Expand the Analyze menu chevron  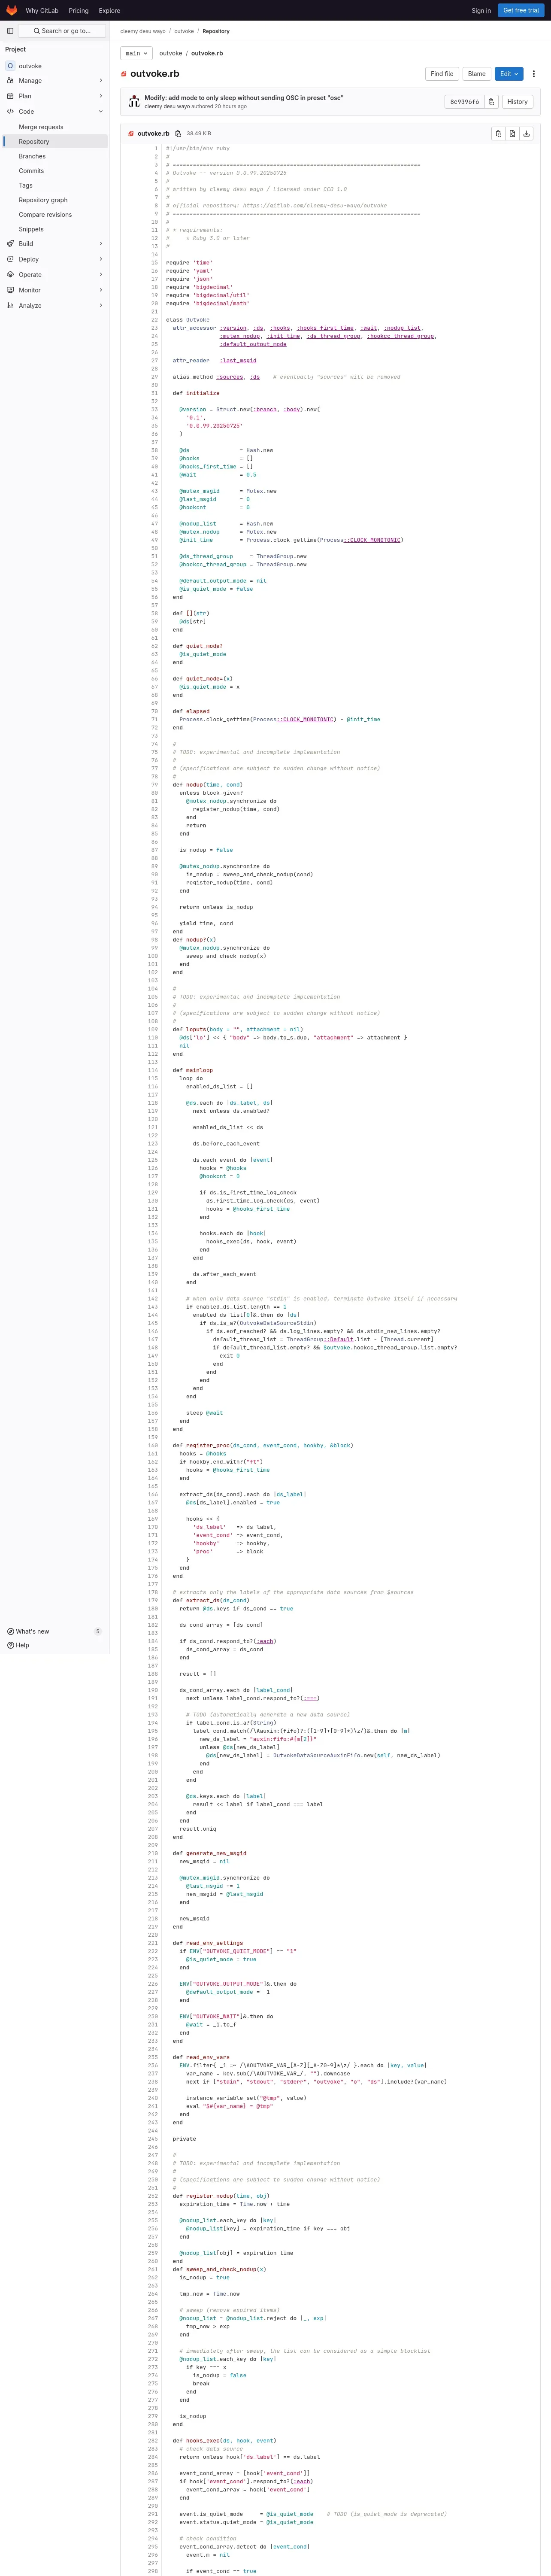pos(100,306)
